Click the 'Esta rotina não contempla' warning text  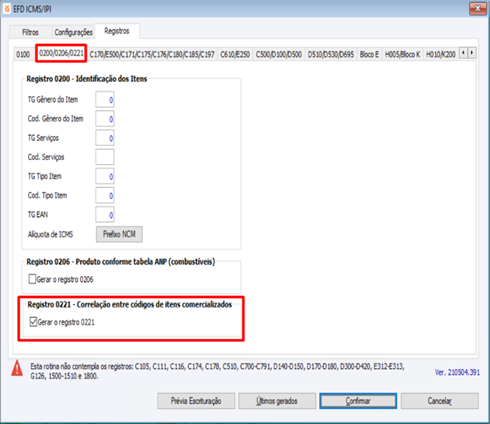pyautogui.click(x=217, y=371)
